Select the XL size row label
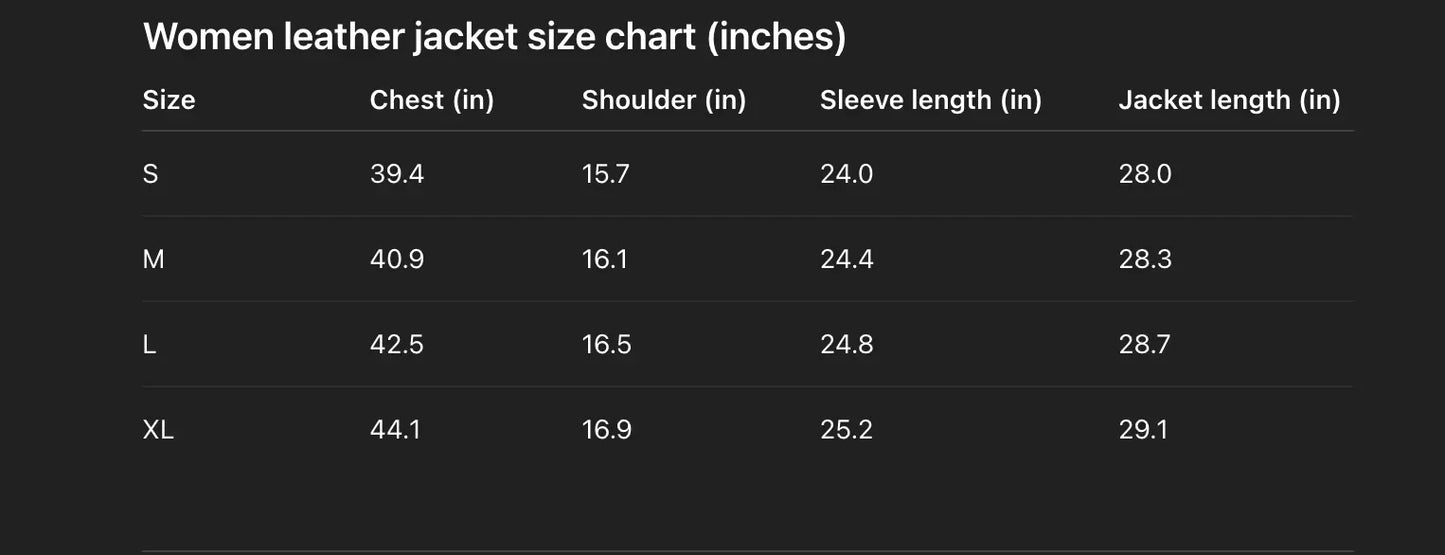 [x=158, y=430]
